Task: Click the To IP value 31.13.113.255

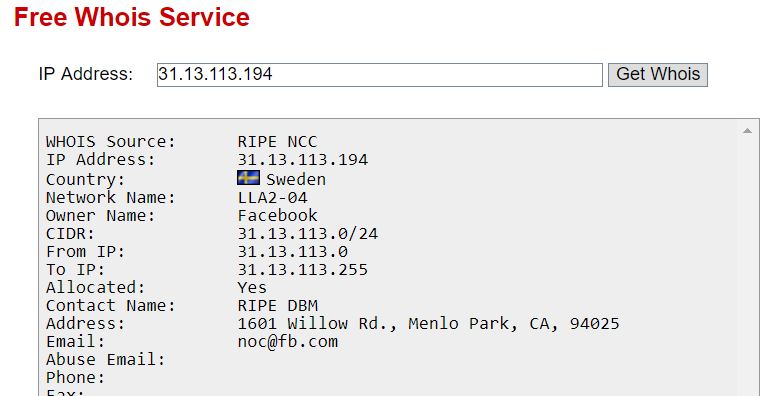Action: click(x=303, y=269)
